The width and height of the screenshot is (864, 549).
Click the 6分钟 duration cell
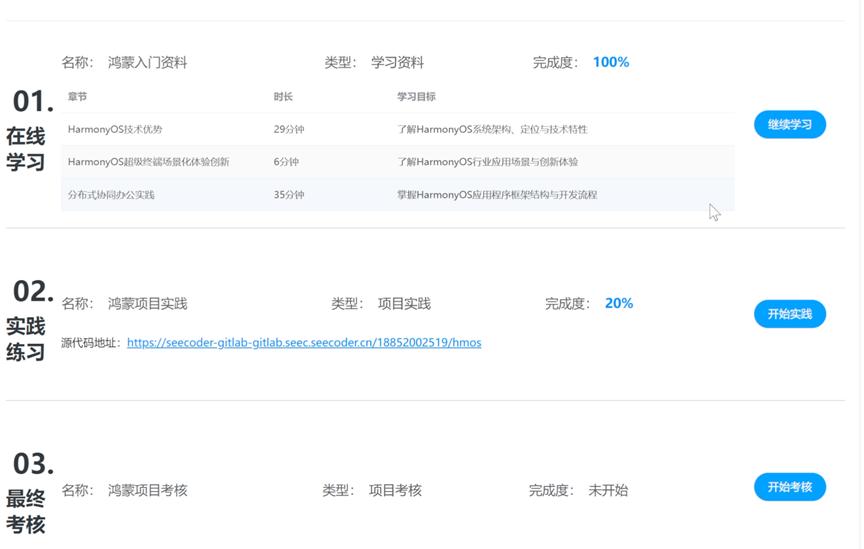point(286,162)
